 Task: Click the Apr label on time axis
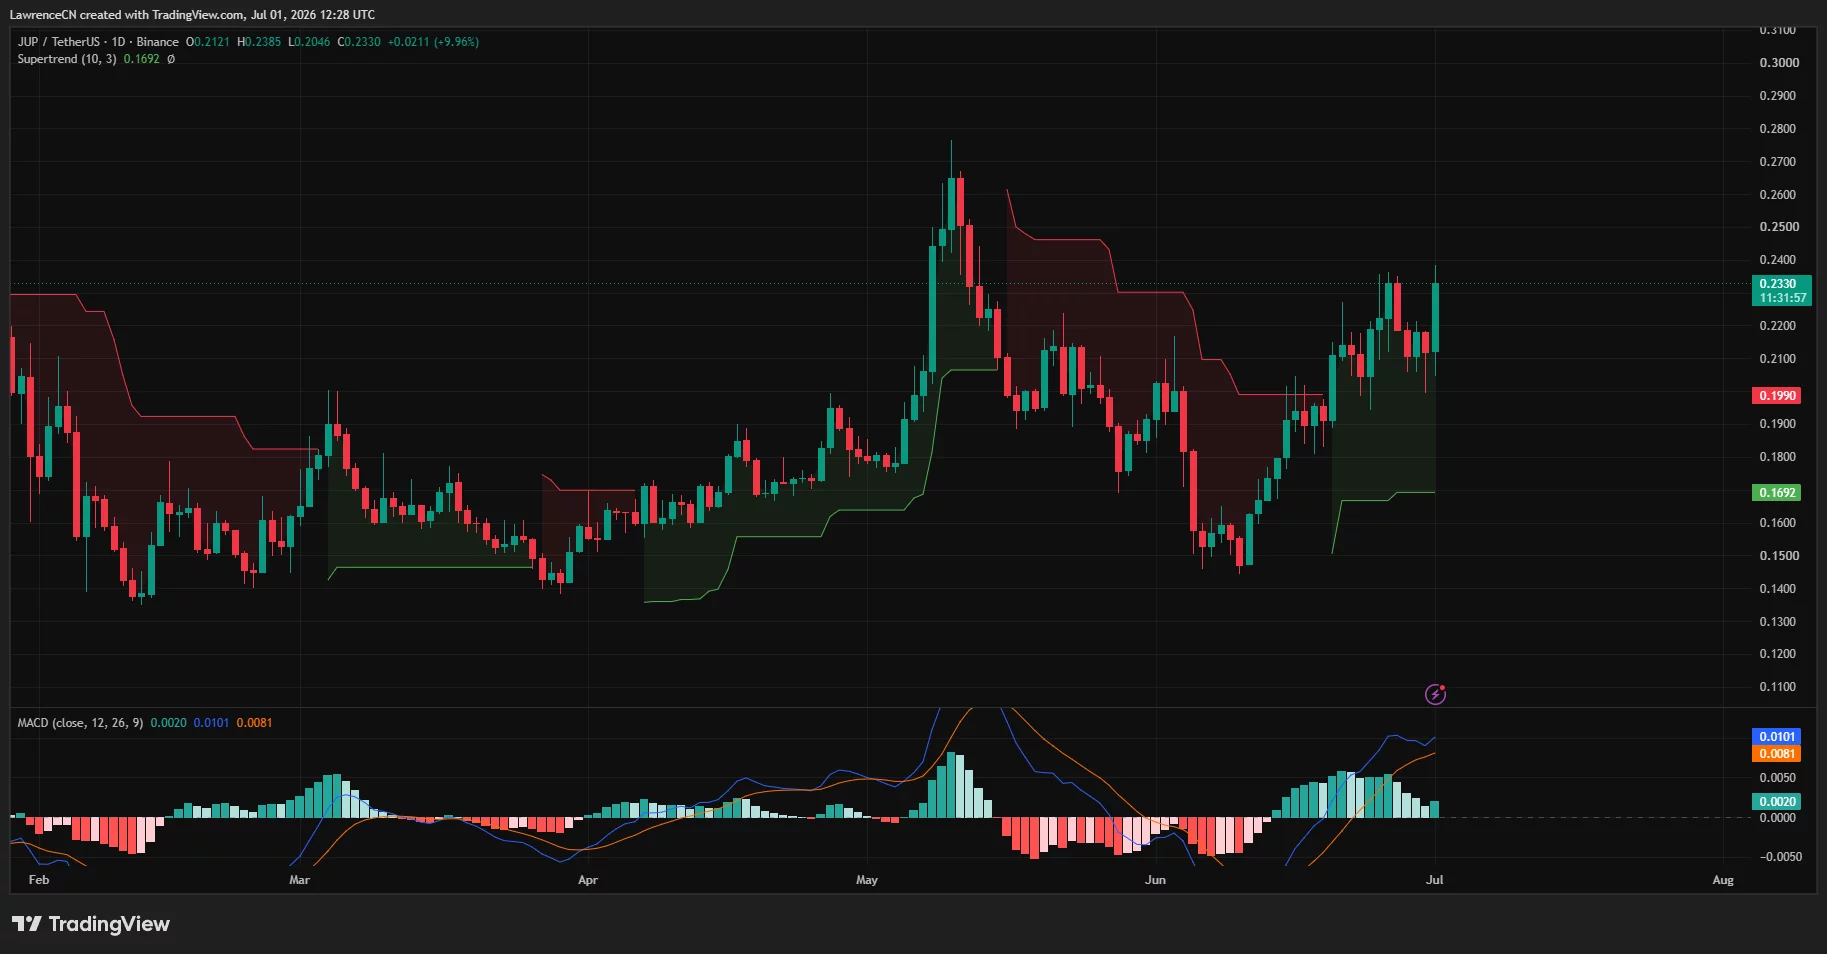coord(588,880)
